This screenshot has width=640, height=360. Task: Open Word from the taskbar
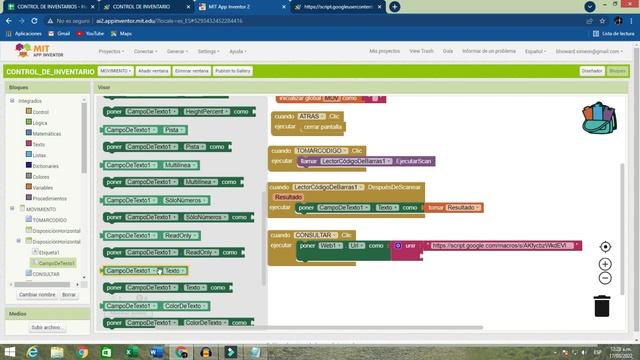coord(156,352)
